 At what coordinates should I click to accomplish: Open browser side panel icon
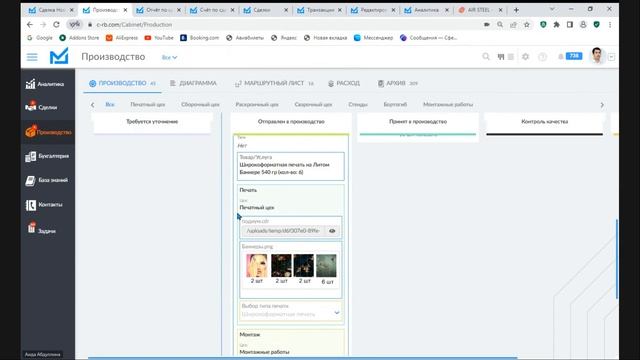pyautogui.click(x=570, y=24)
